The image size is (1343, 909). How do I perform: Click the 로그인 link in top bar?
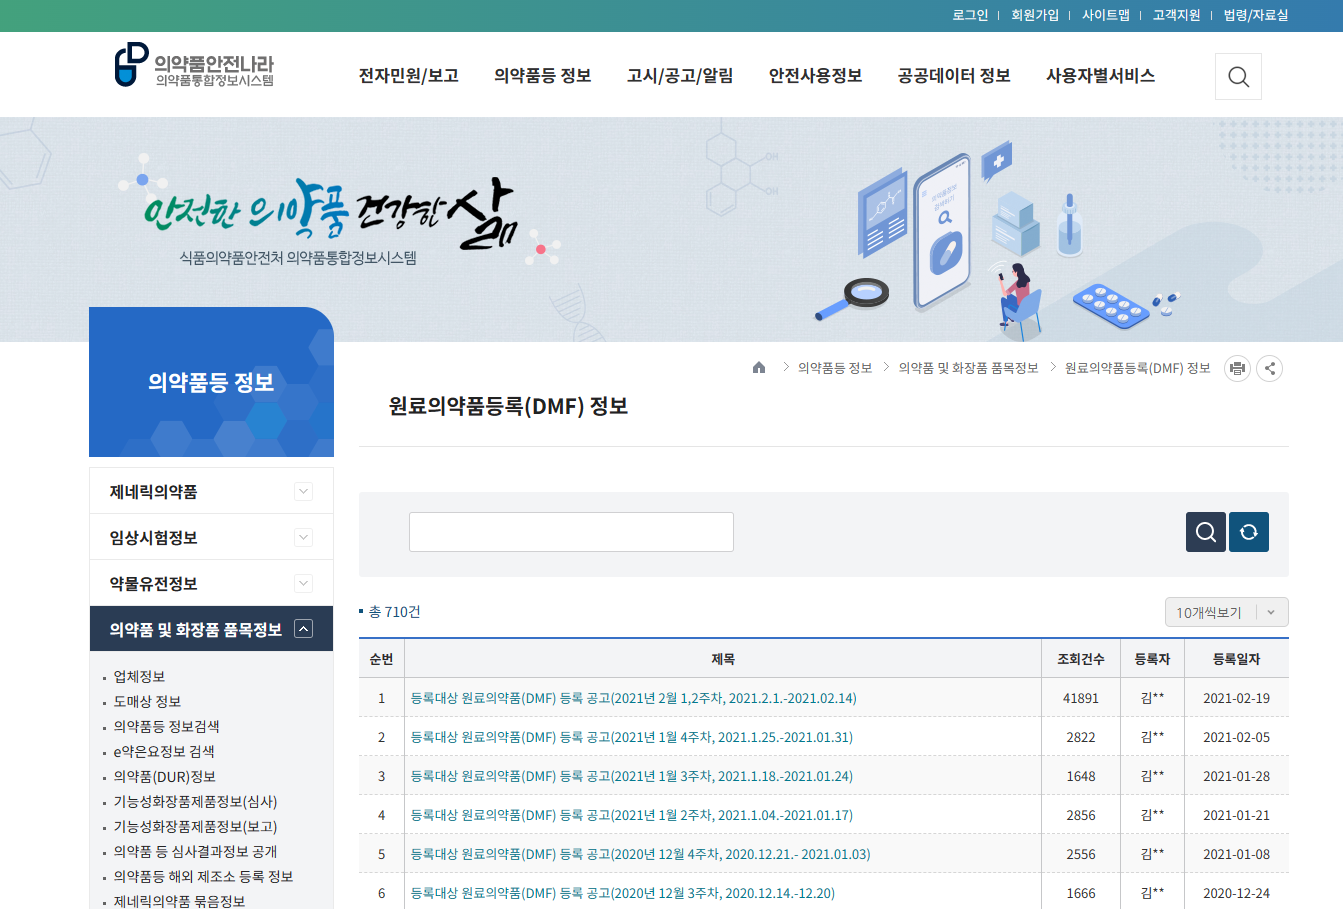point(970,15)
